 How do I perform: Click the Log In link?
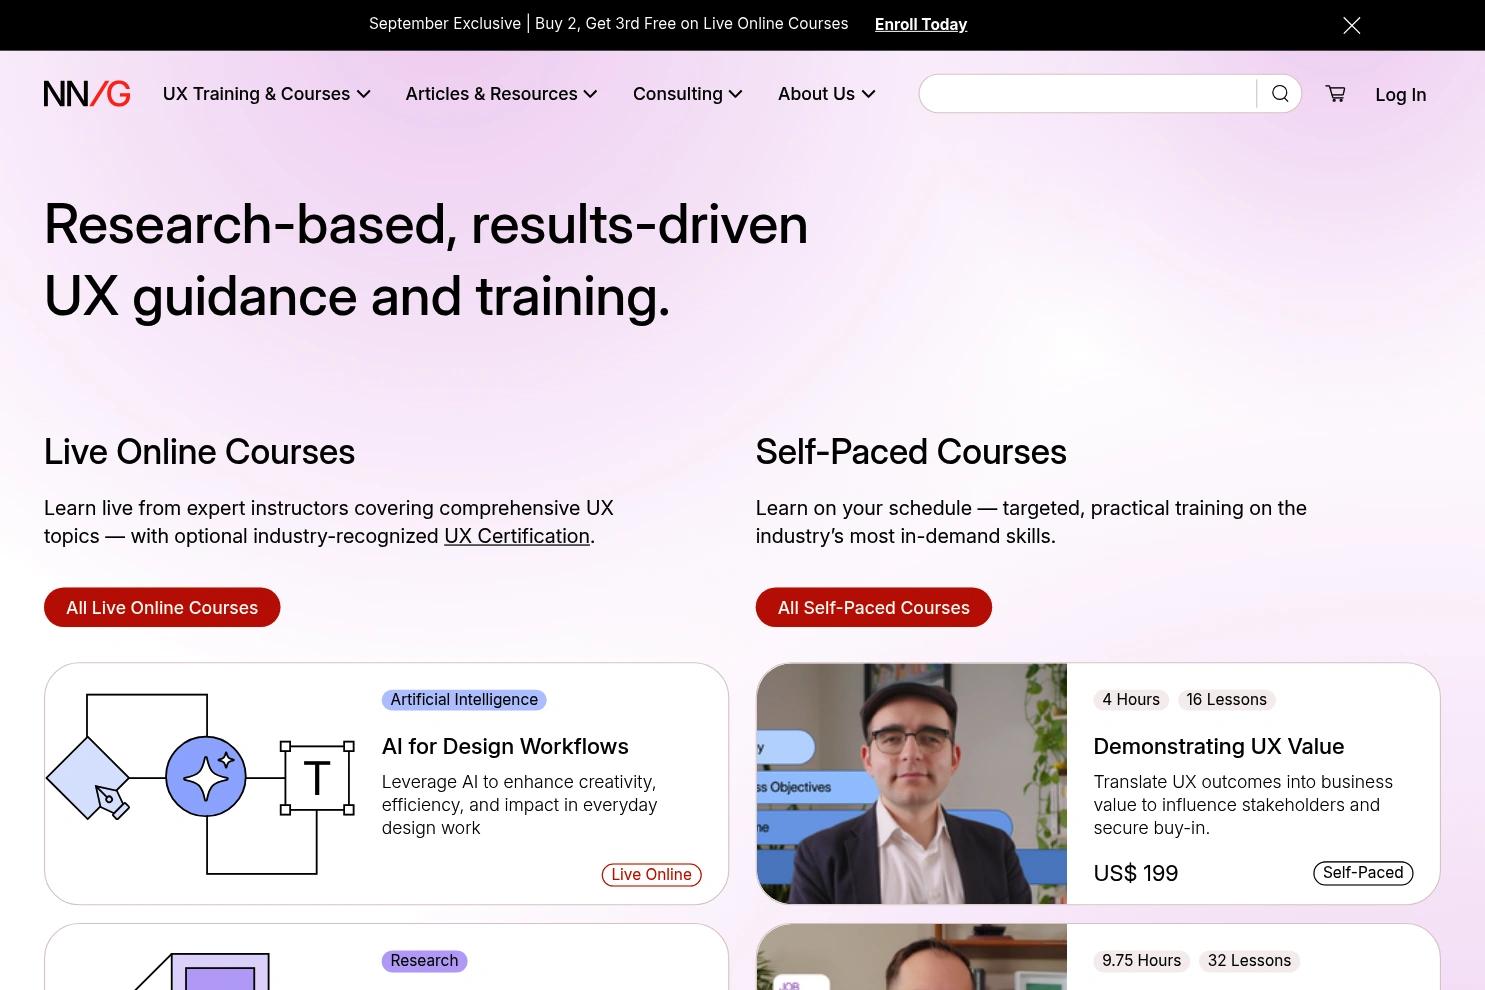[x=1400, y=95]
